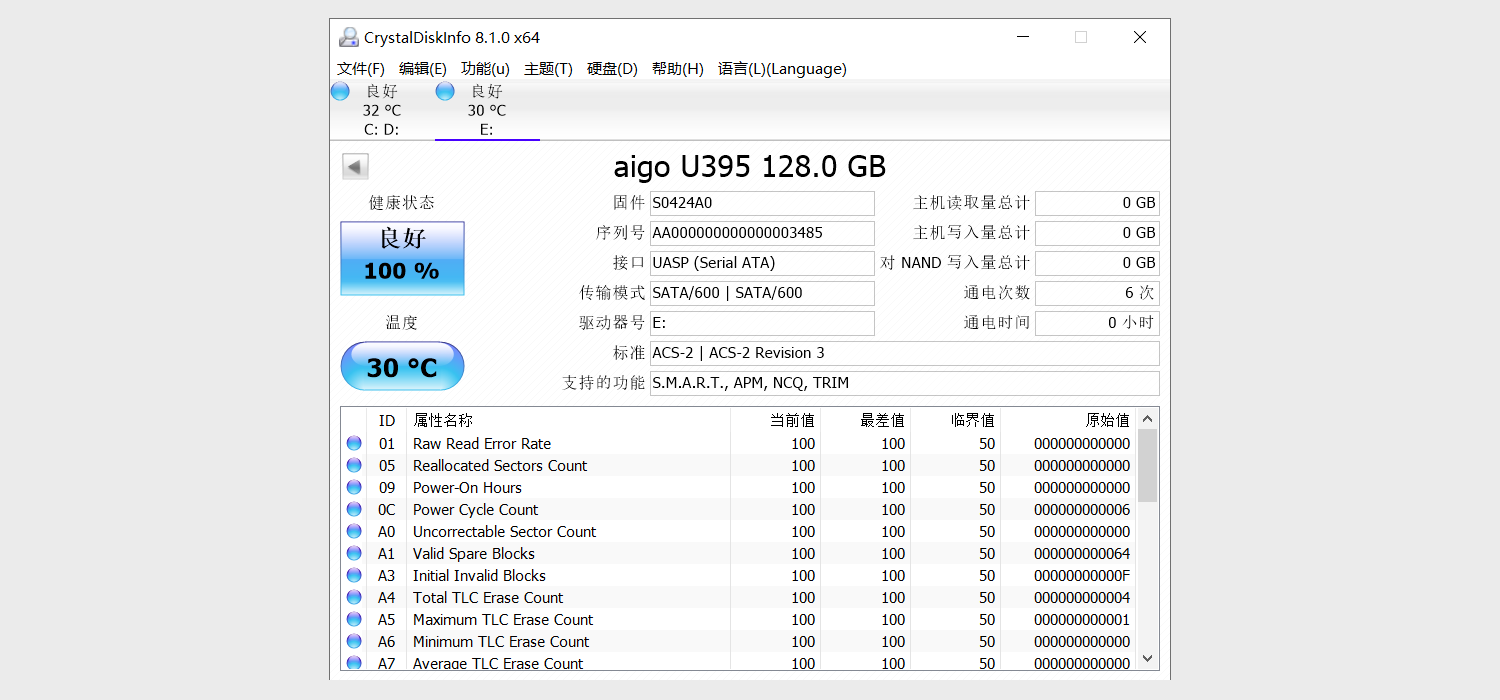Click the 最差值 column header

click(865, 420)
